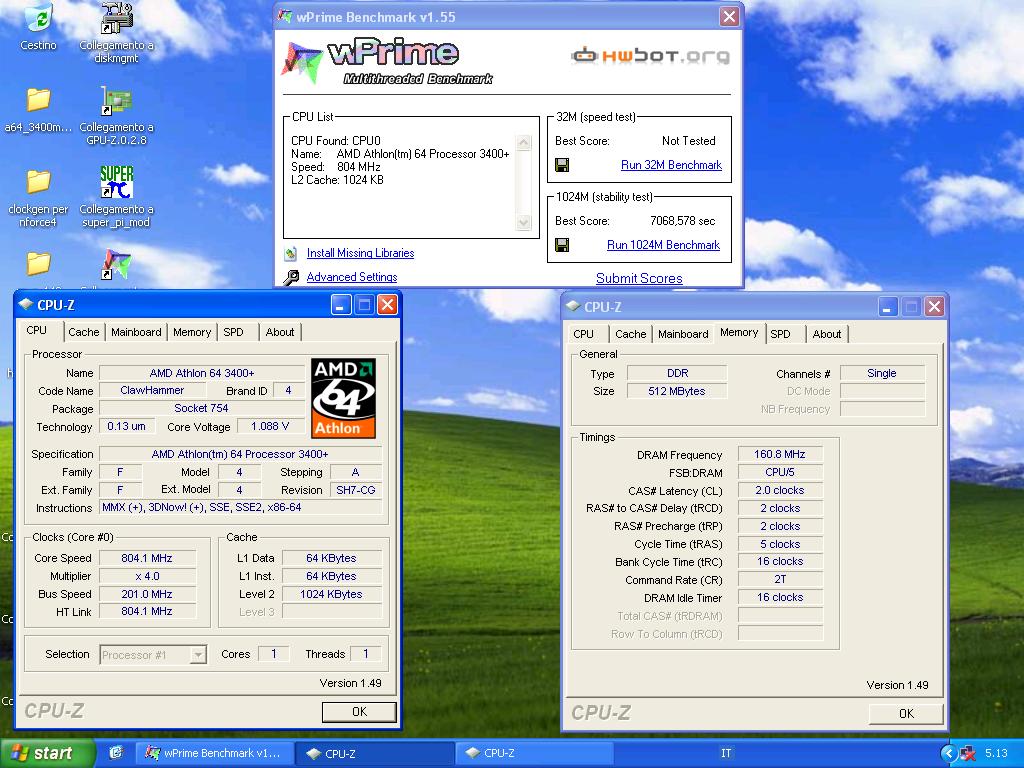Click Install Missing Libraries link
This screenshot has width=1024, height=768.
coord(360,253)
